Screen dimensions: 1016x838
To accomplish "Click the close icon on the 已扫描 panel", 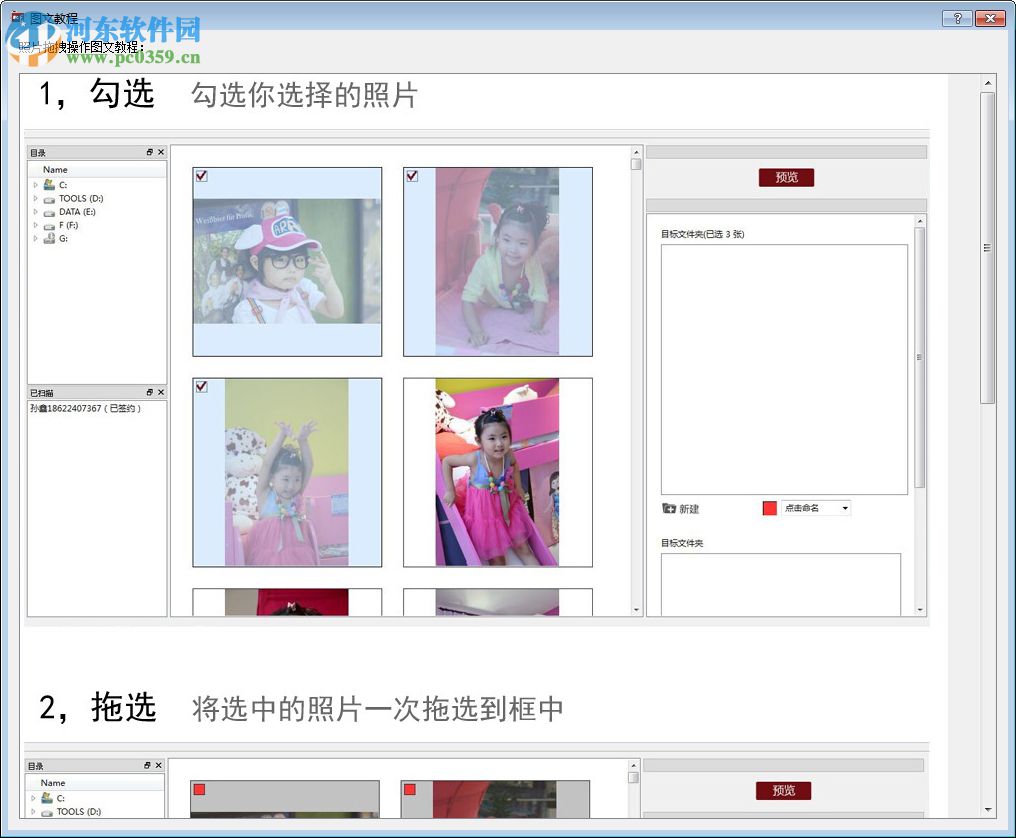I will tap(161, 392).
